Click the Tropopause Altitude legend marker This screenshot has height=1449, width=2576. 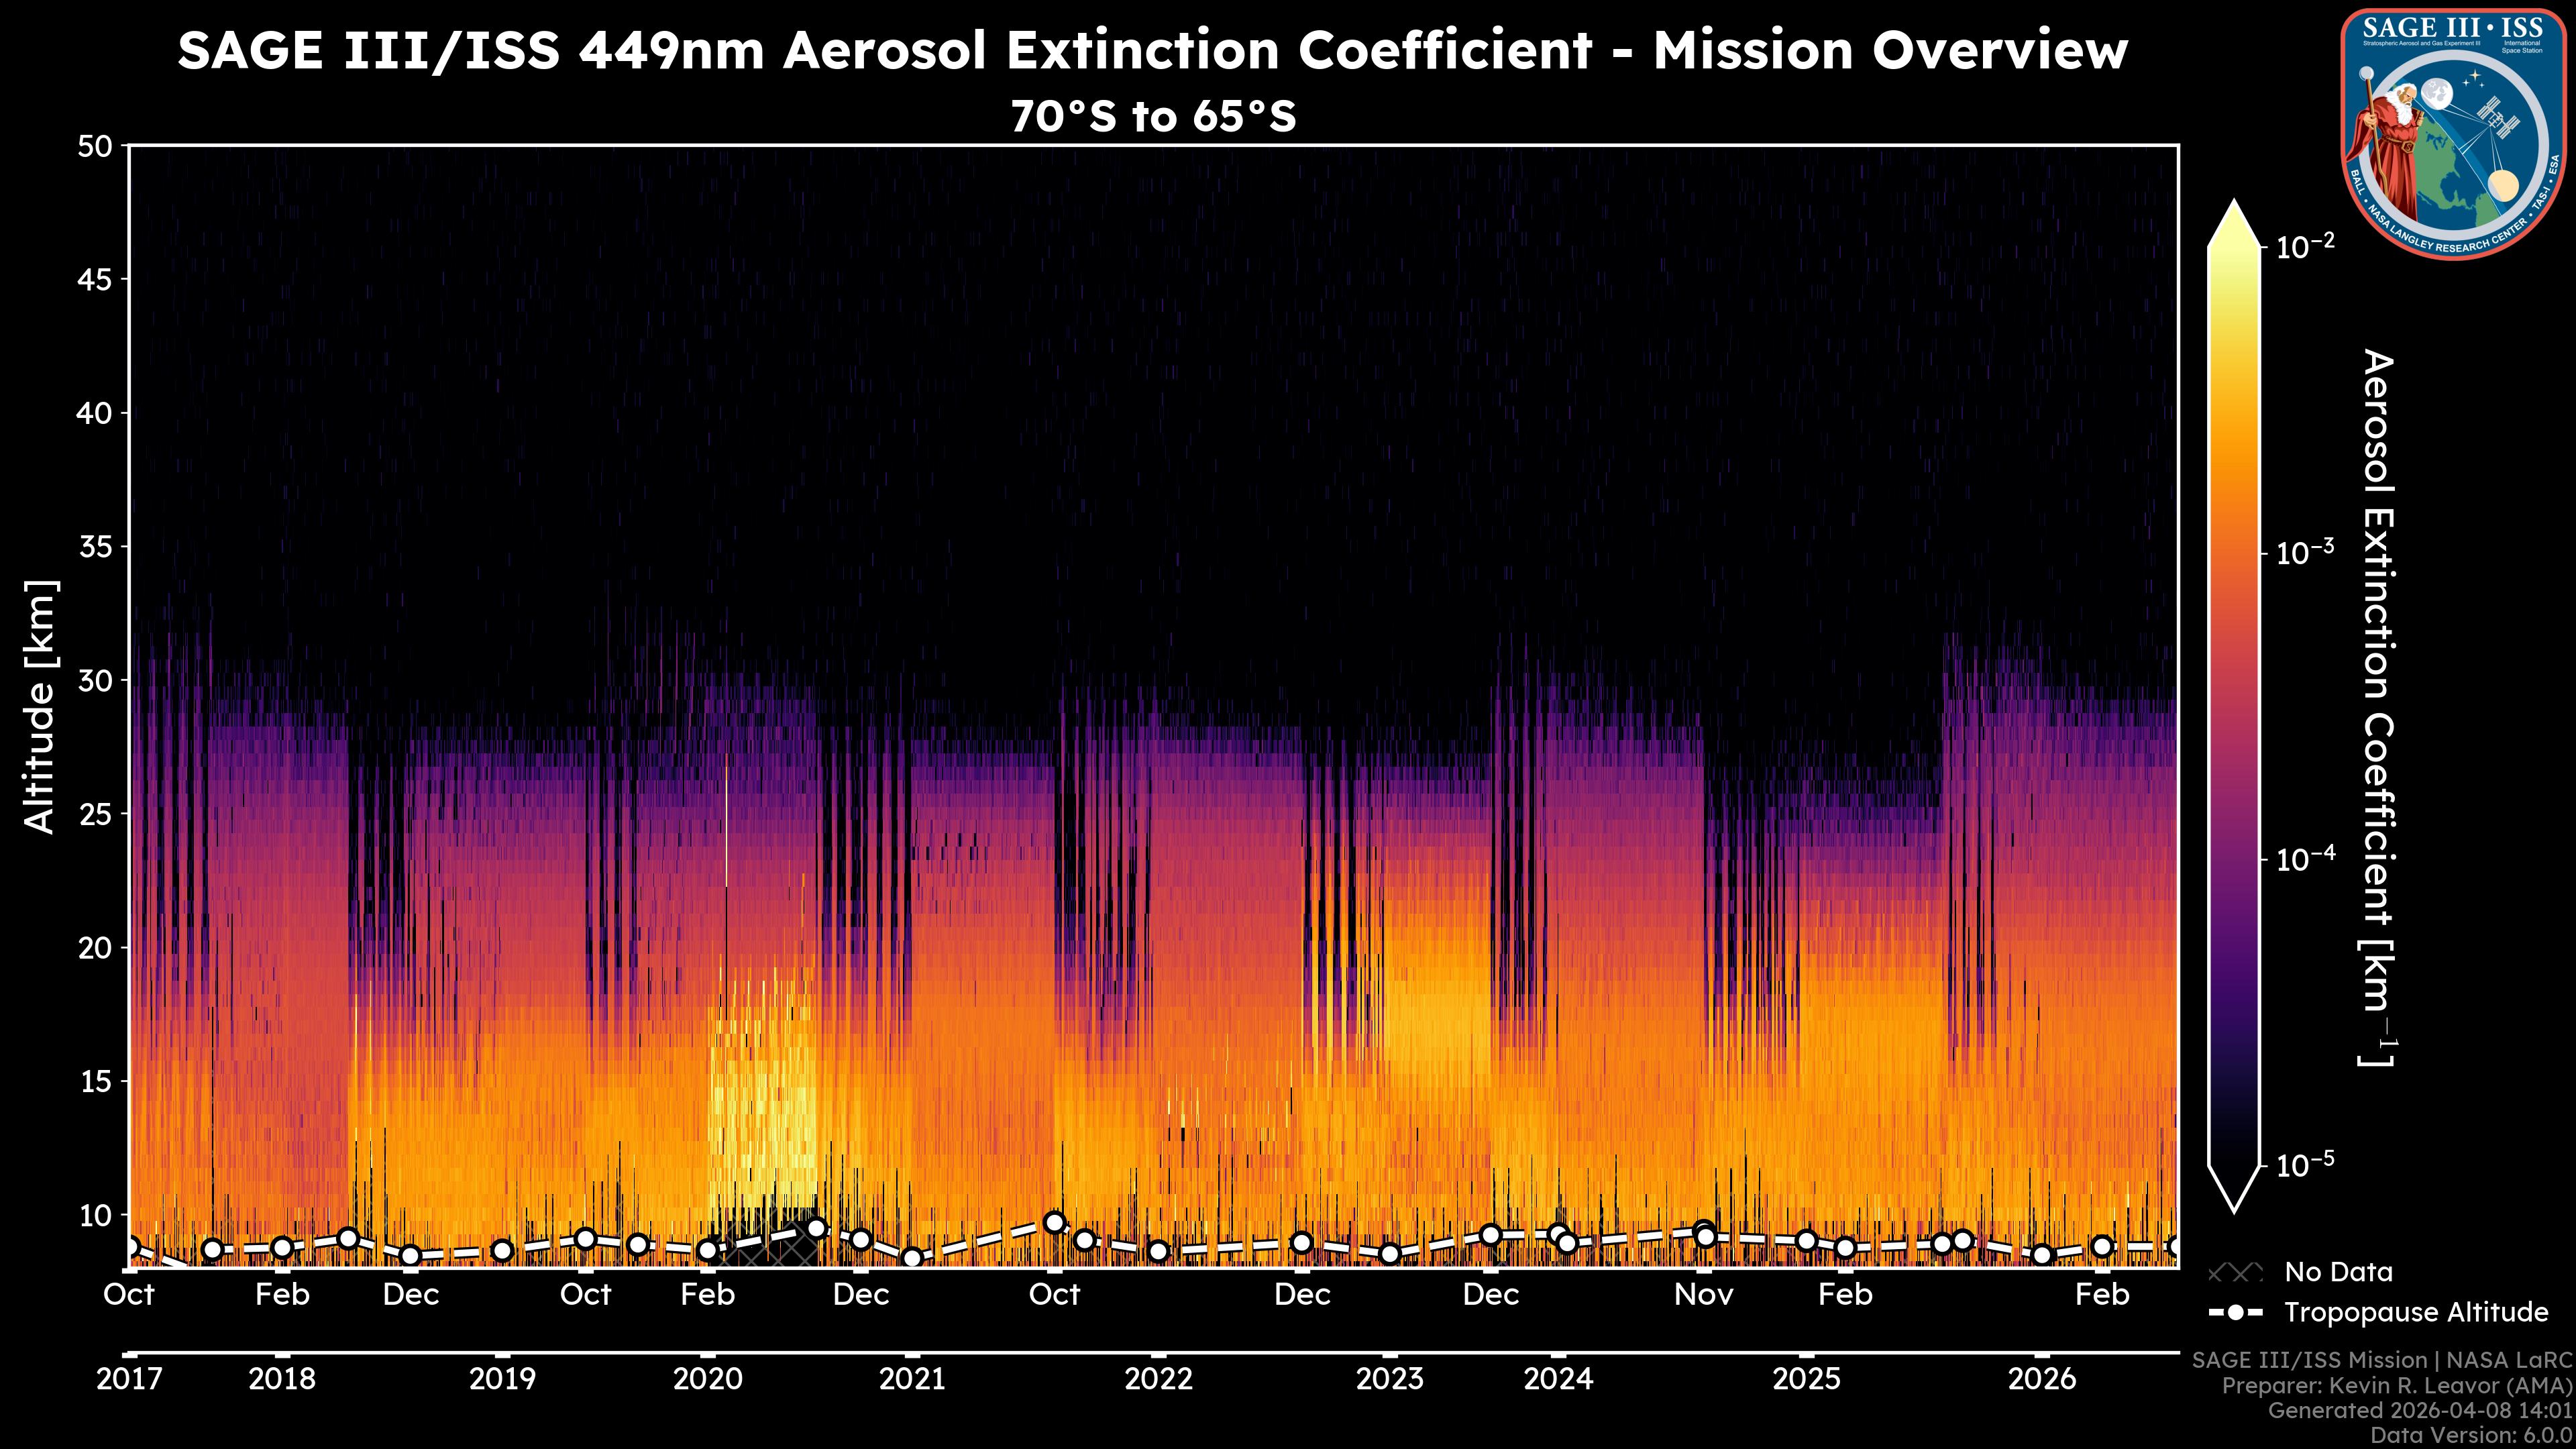(2235, 1312)
